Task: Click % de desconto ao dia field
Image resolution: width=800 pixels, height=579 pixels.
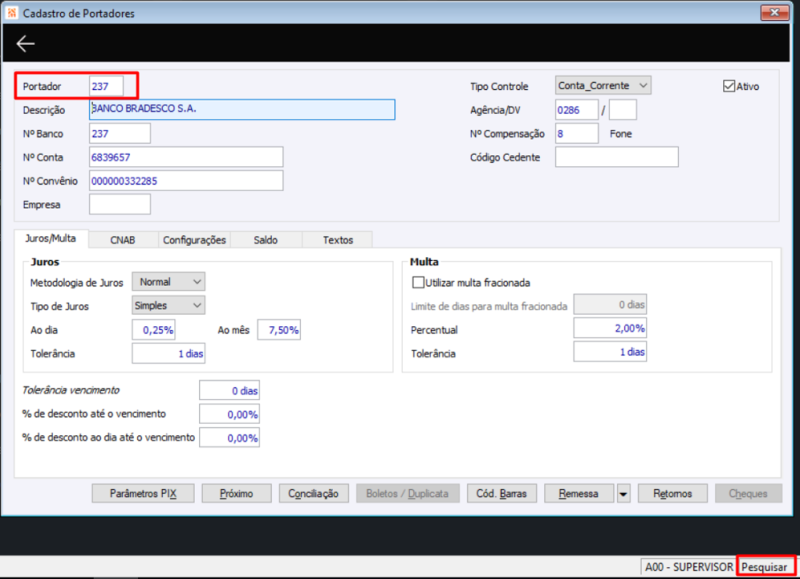Action: 230,437
